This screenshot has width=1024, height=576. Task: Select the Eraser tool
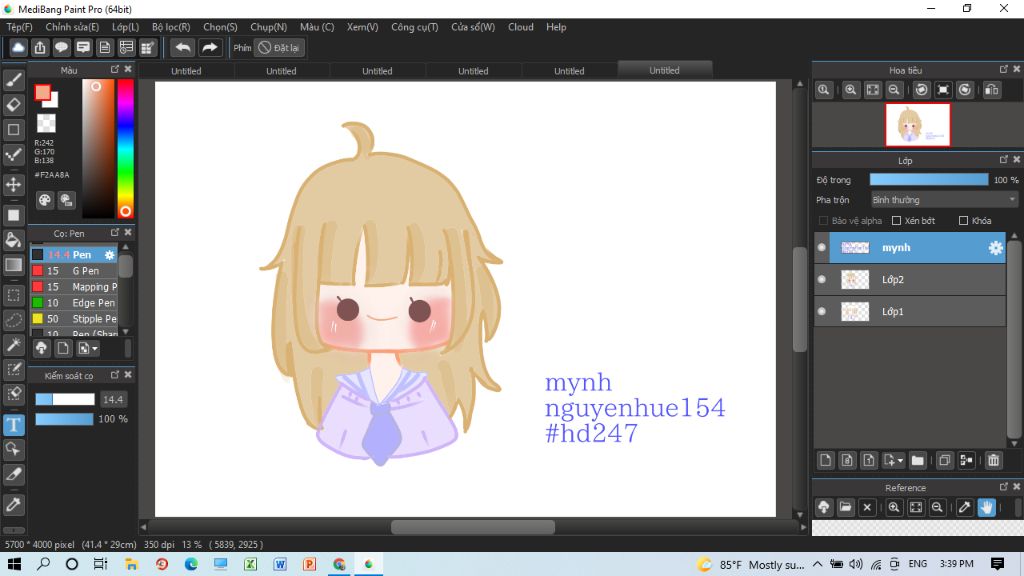[14, 104]
